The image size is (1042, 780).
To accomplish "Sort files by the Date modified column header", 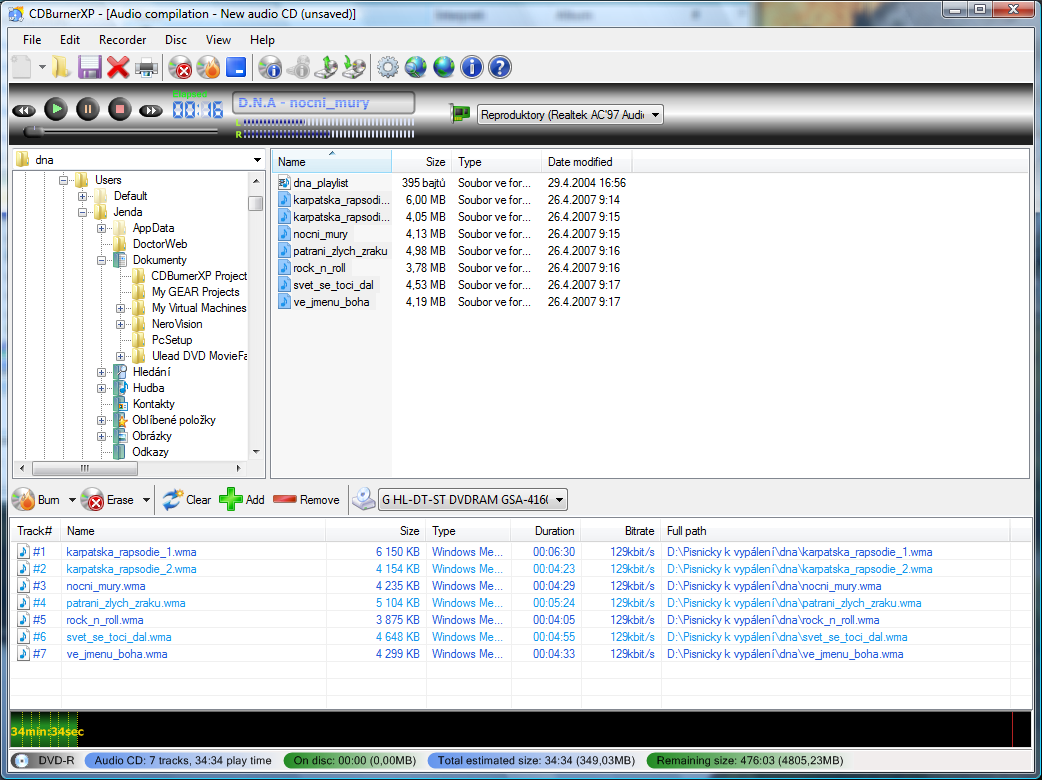I will click(x=586, y=161).
